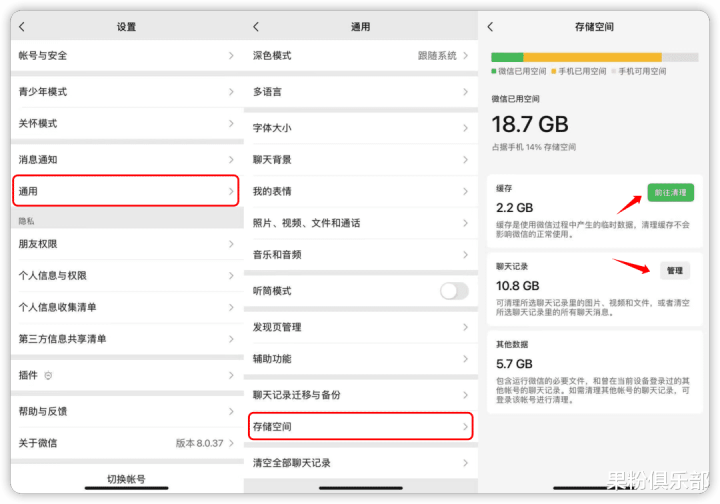This screenshot has width=720, height=504.
Task: Click the shield icon next to 插件
Action: 48,375
